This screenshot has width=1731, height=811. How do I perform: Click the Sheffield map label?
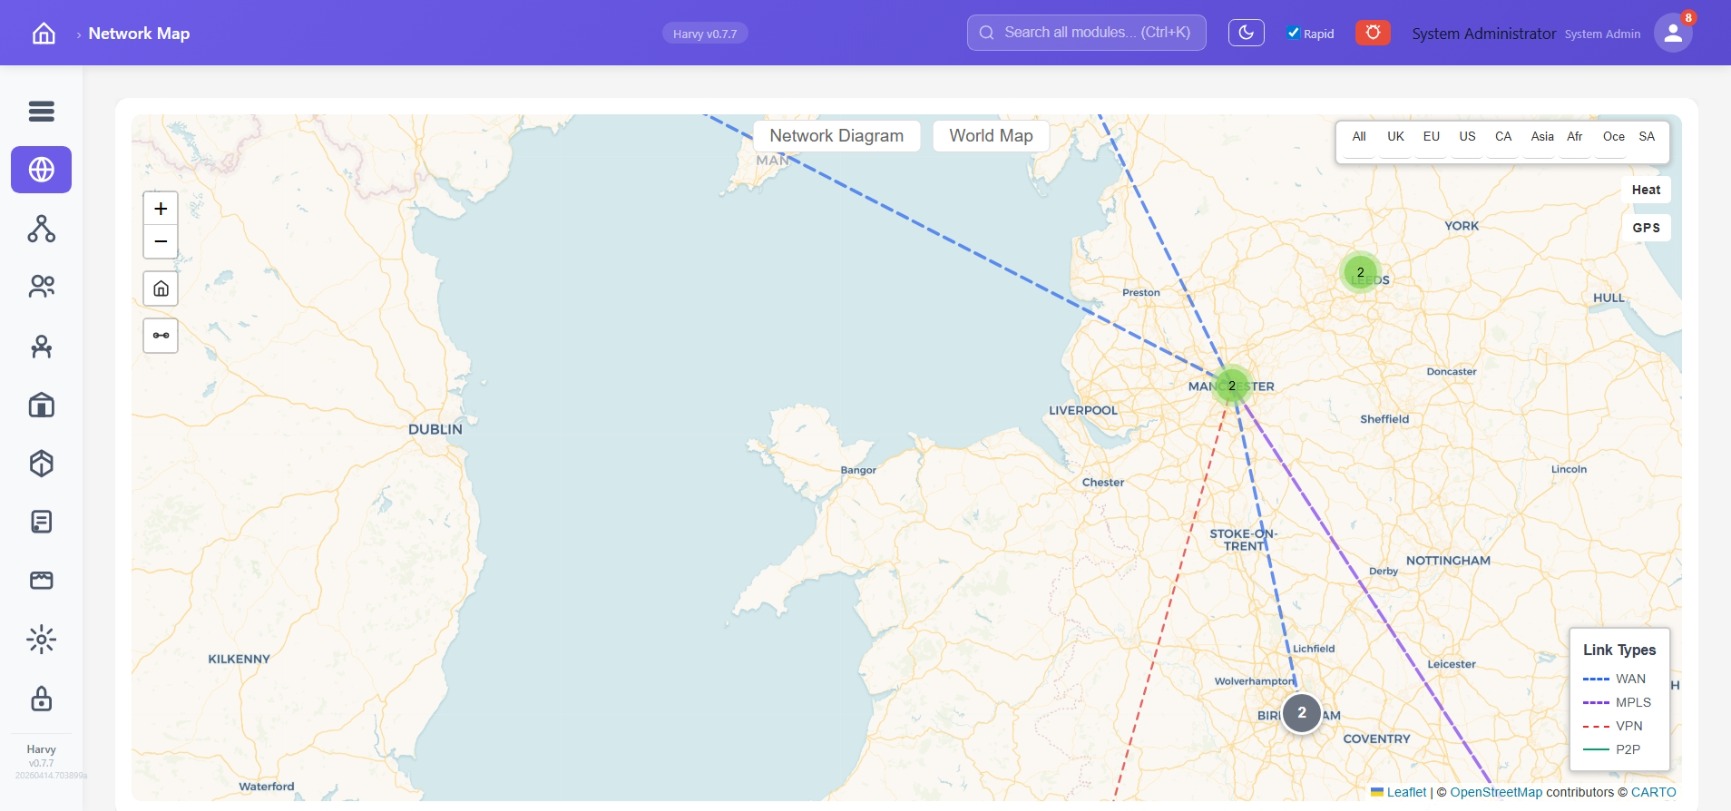point(1384,419)
